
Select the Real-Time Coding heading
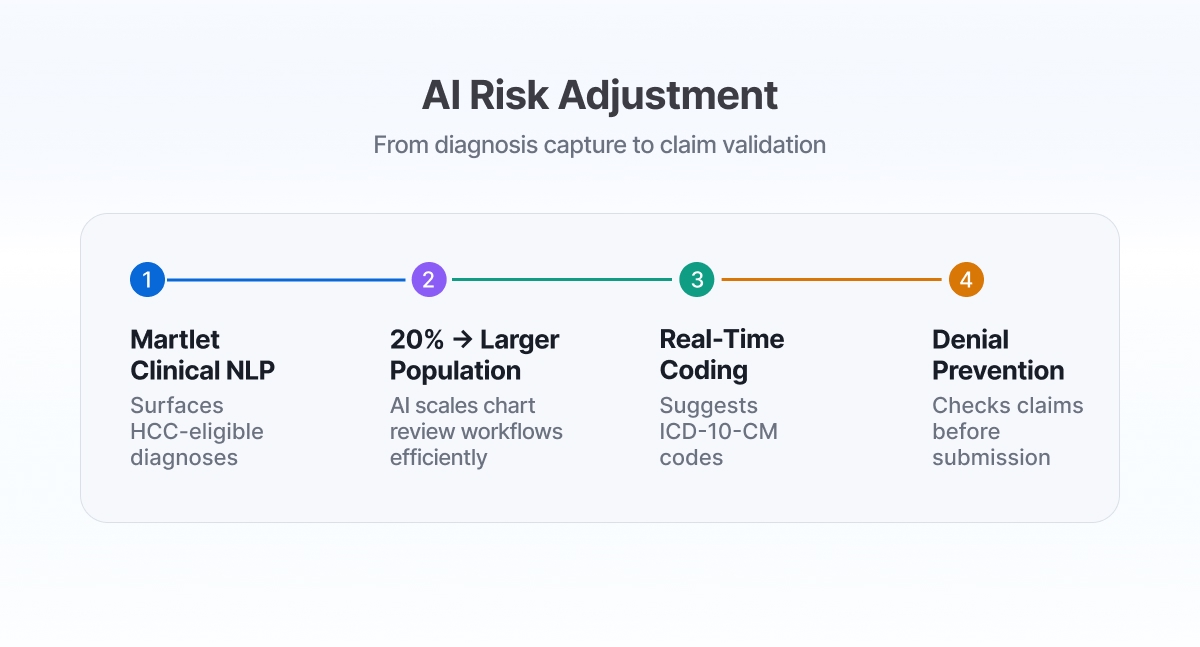pyautogui.click(x=722, y=355)
